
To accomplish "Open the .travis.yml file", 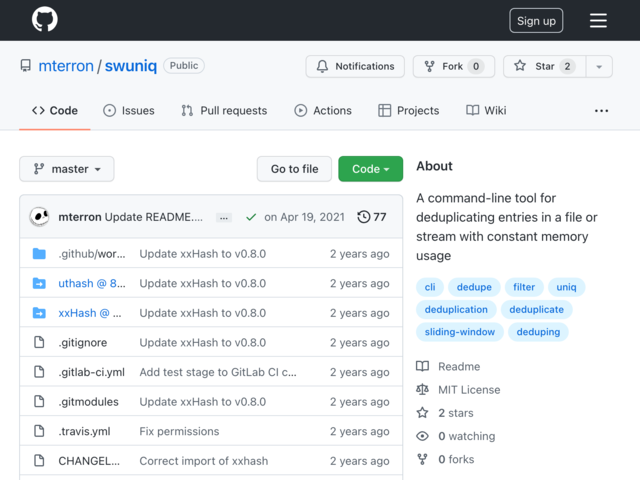I will point(84,431).
